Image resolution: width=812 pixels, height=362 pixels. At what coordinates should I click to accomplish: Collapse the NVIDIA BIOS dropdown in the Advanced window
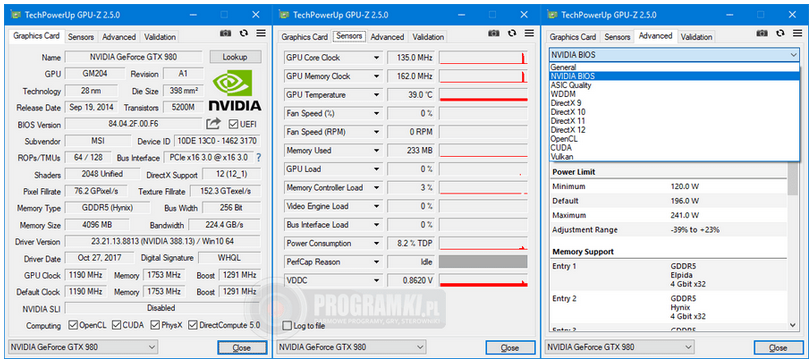794,54
